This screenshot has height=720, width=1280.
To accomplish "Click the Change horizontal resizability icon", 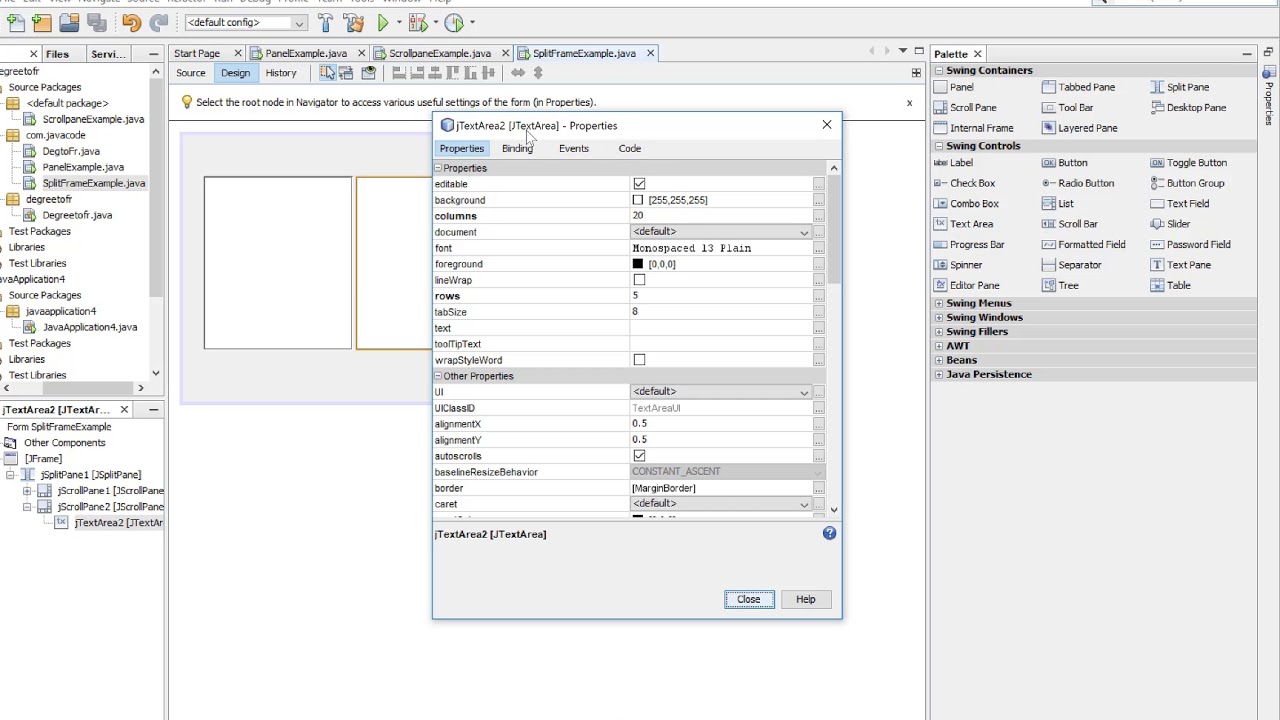I will tap(518, 73).
